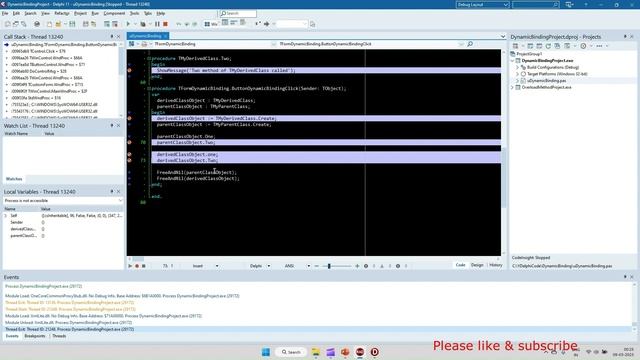640x360 pixels.
Task: Open the Run menu
Action: pyautogui.click(x=95, y=13)
